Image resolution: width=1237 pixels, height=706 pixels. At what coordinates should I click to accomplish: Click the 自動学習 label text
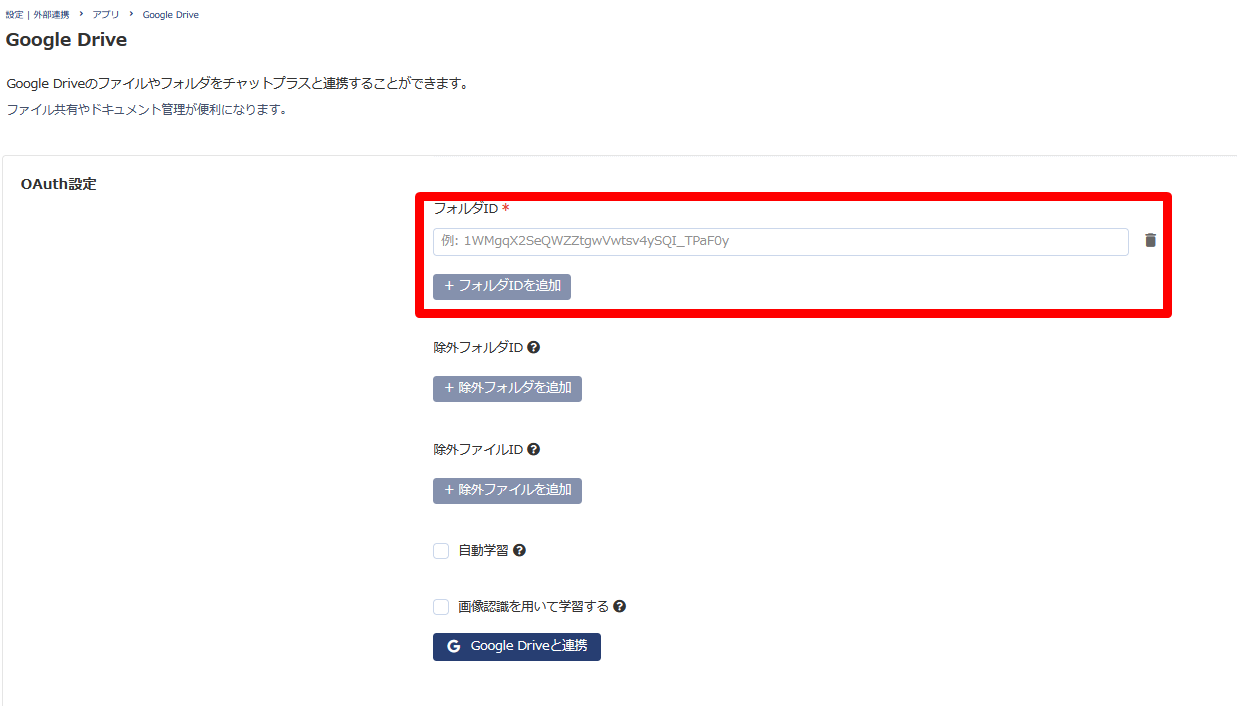click(x=483, y=551)
